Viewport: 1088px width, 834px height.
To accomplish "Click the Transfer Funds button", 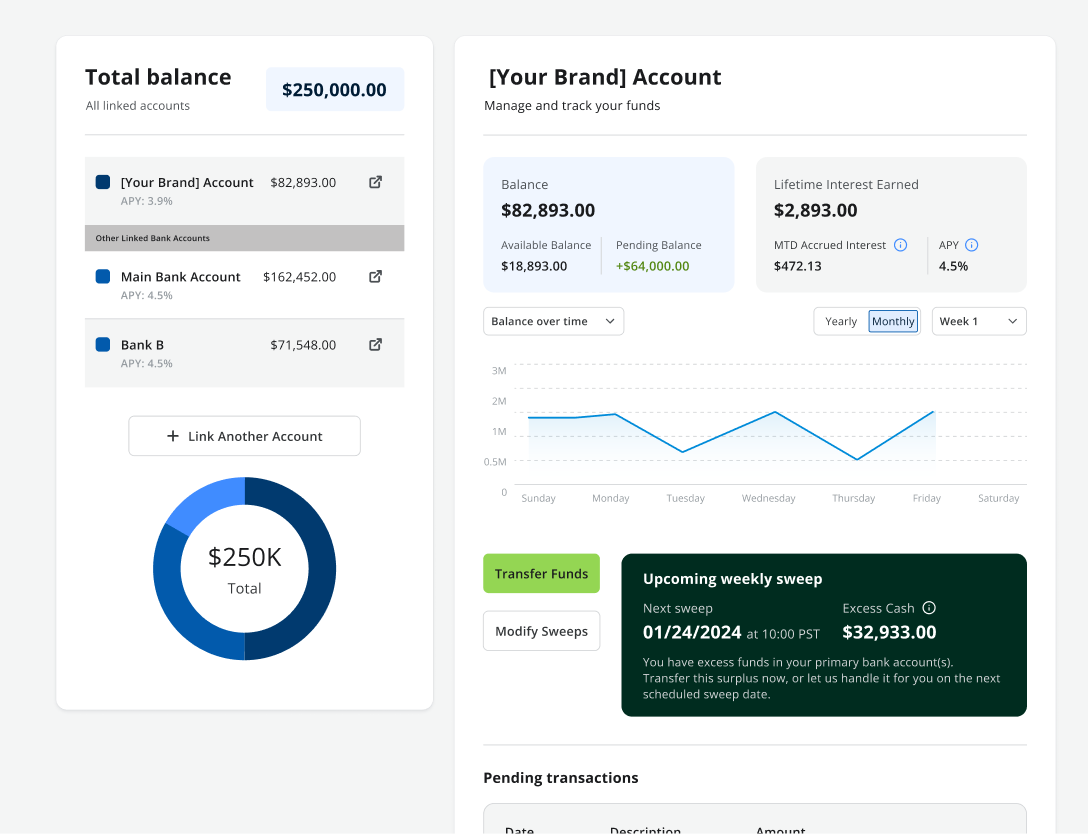I will tap(541, 573).
